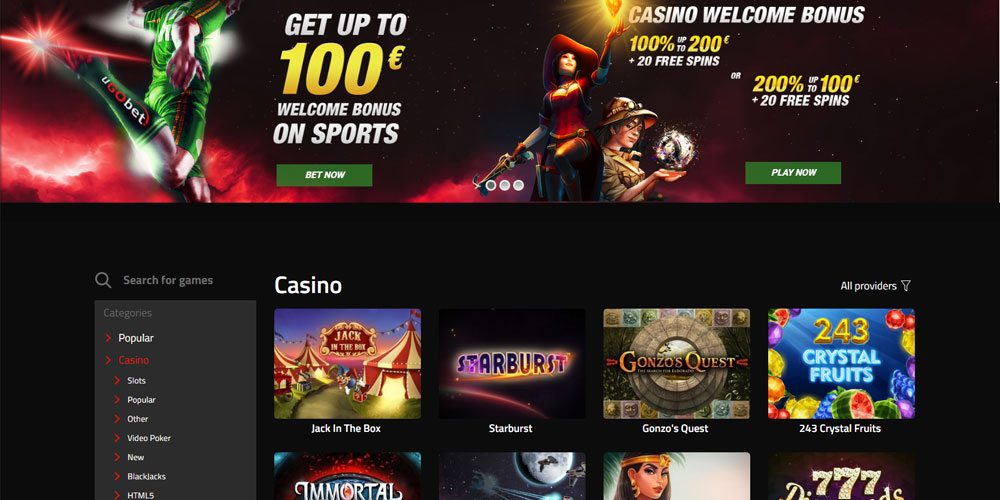The width and height of the screenshot is (1000, 500).
Task: Expand the top-level Popular category chevron
Action: (x=108, y=338)
